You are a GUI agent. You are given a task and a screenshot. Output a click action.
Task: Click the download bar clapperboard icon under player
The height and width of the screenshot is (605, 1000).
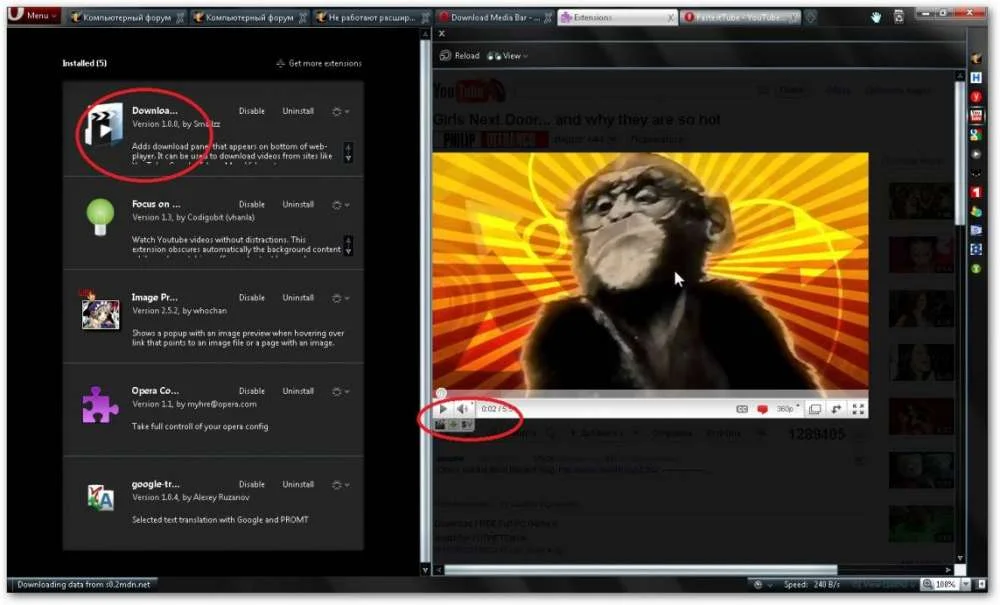(440, 425)
